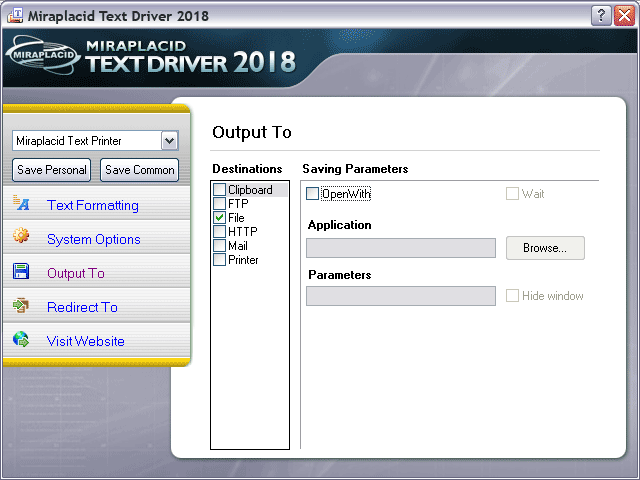This screenshot has height=480, width=640.
Task: Click the title bar application icon
Action: click(x=15, y=16)
